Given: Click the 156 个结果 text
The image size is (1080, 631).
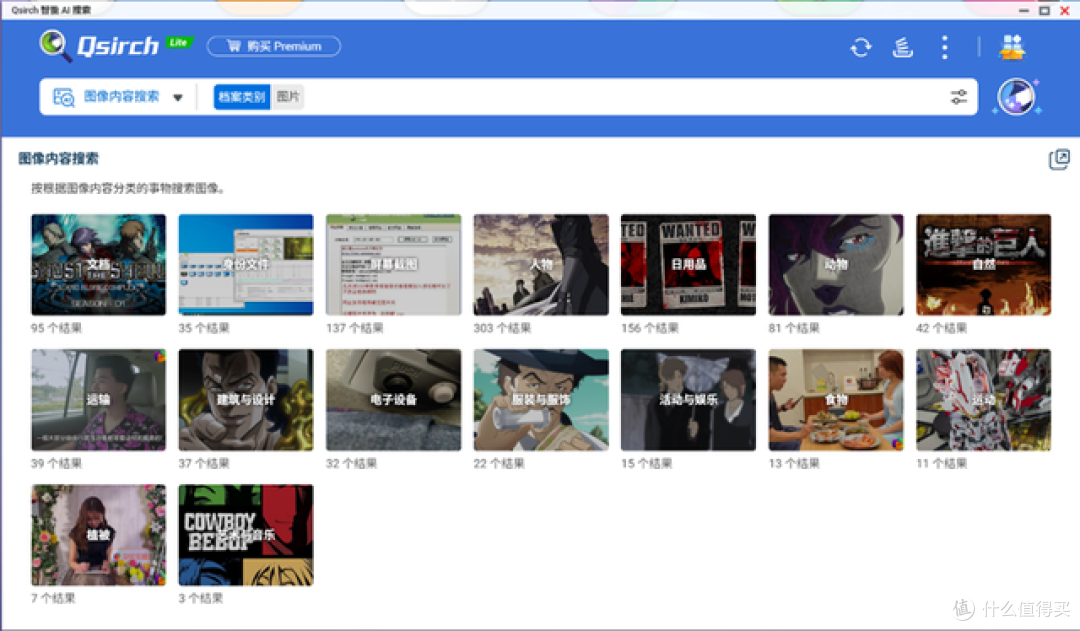Looking at the screenshot, I should pos(650,329).
